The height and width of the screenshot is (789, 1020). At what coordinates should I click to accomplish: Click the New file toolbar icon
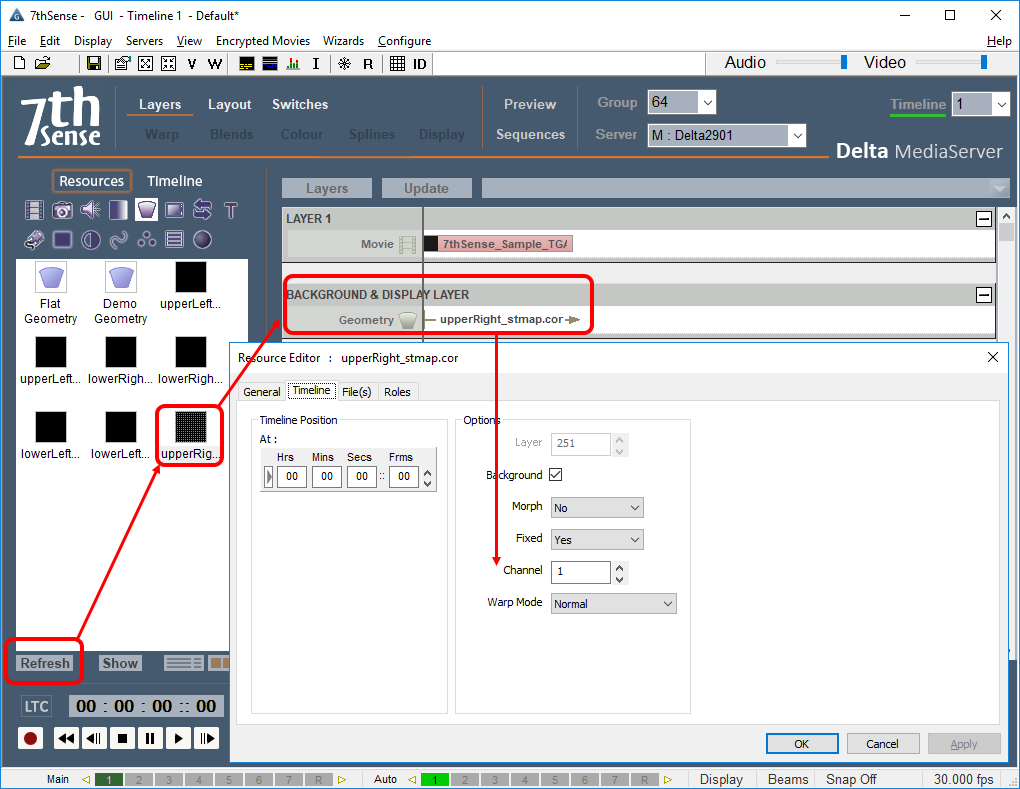pos(20,63)
